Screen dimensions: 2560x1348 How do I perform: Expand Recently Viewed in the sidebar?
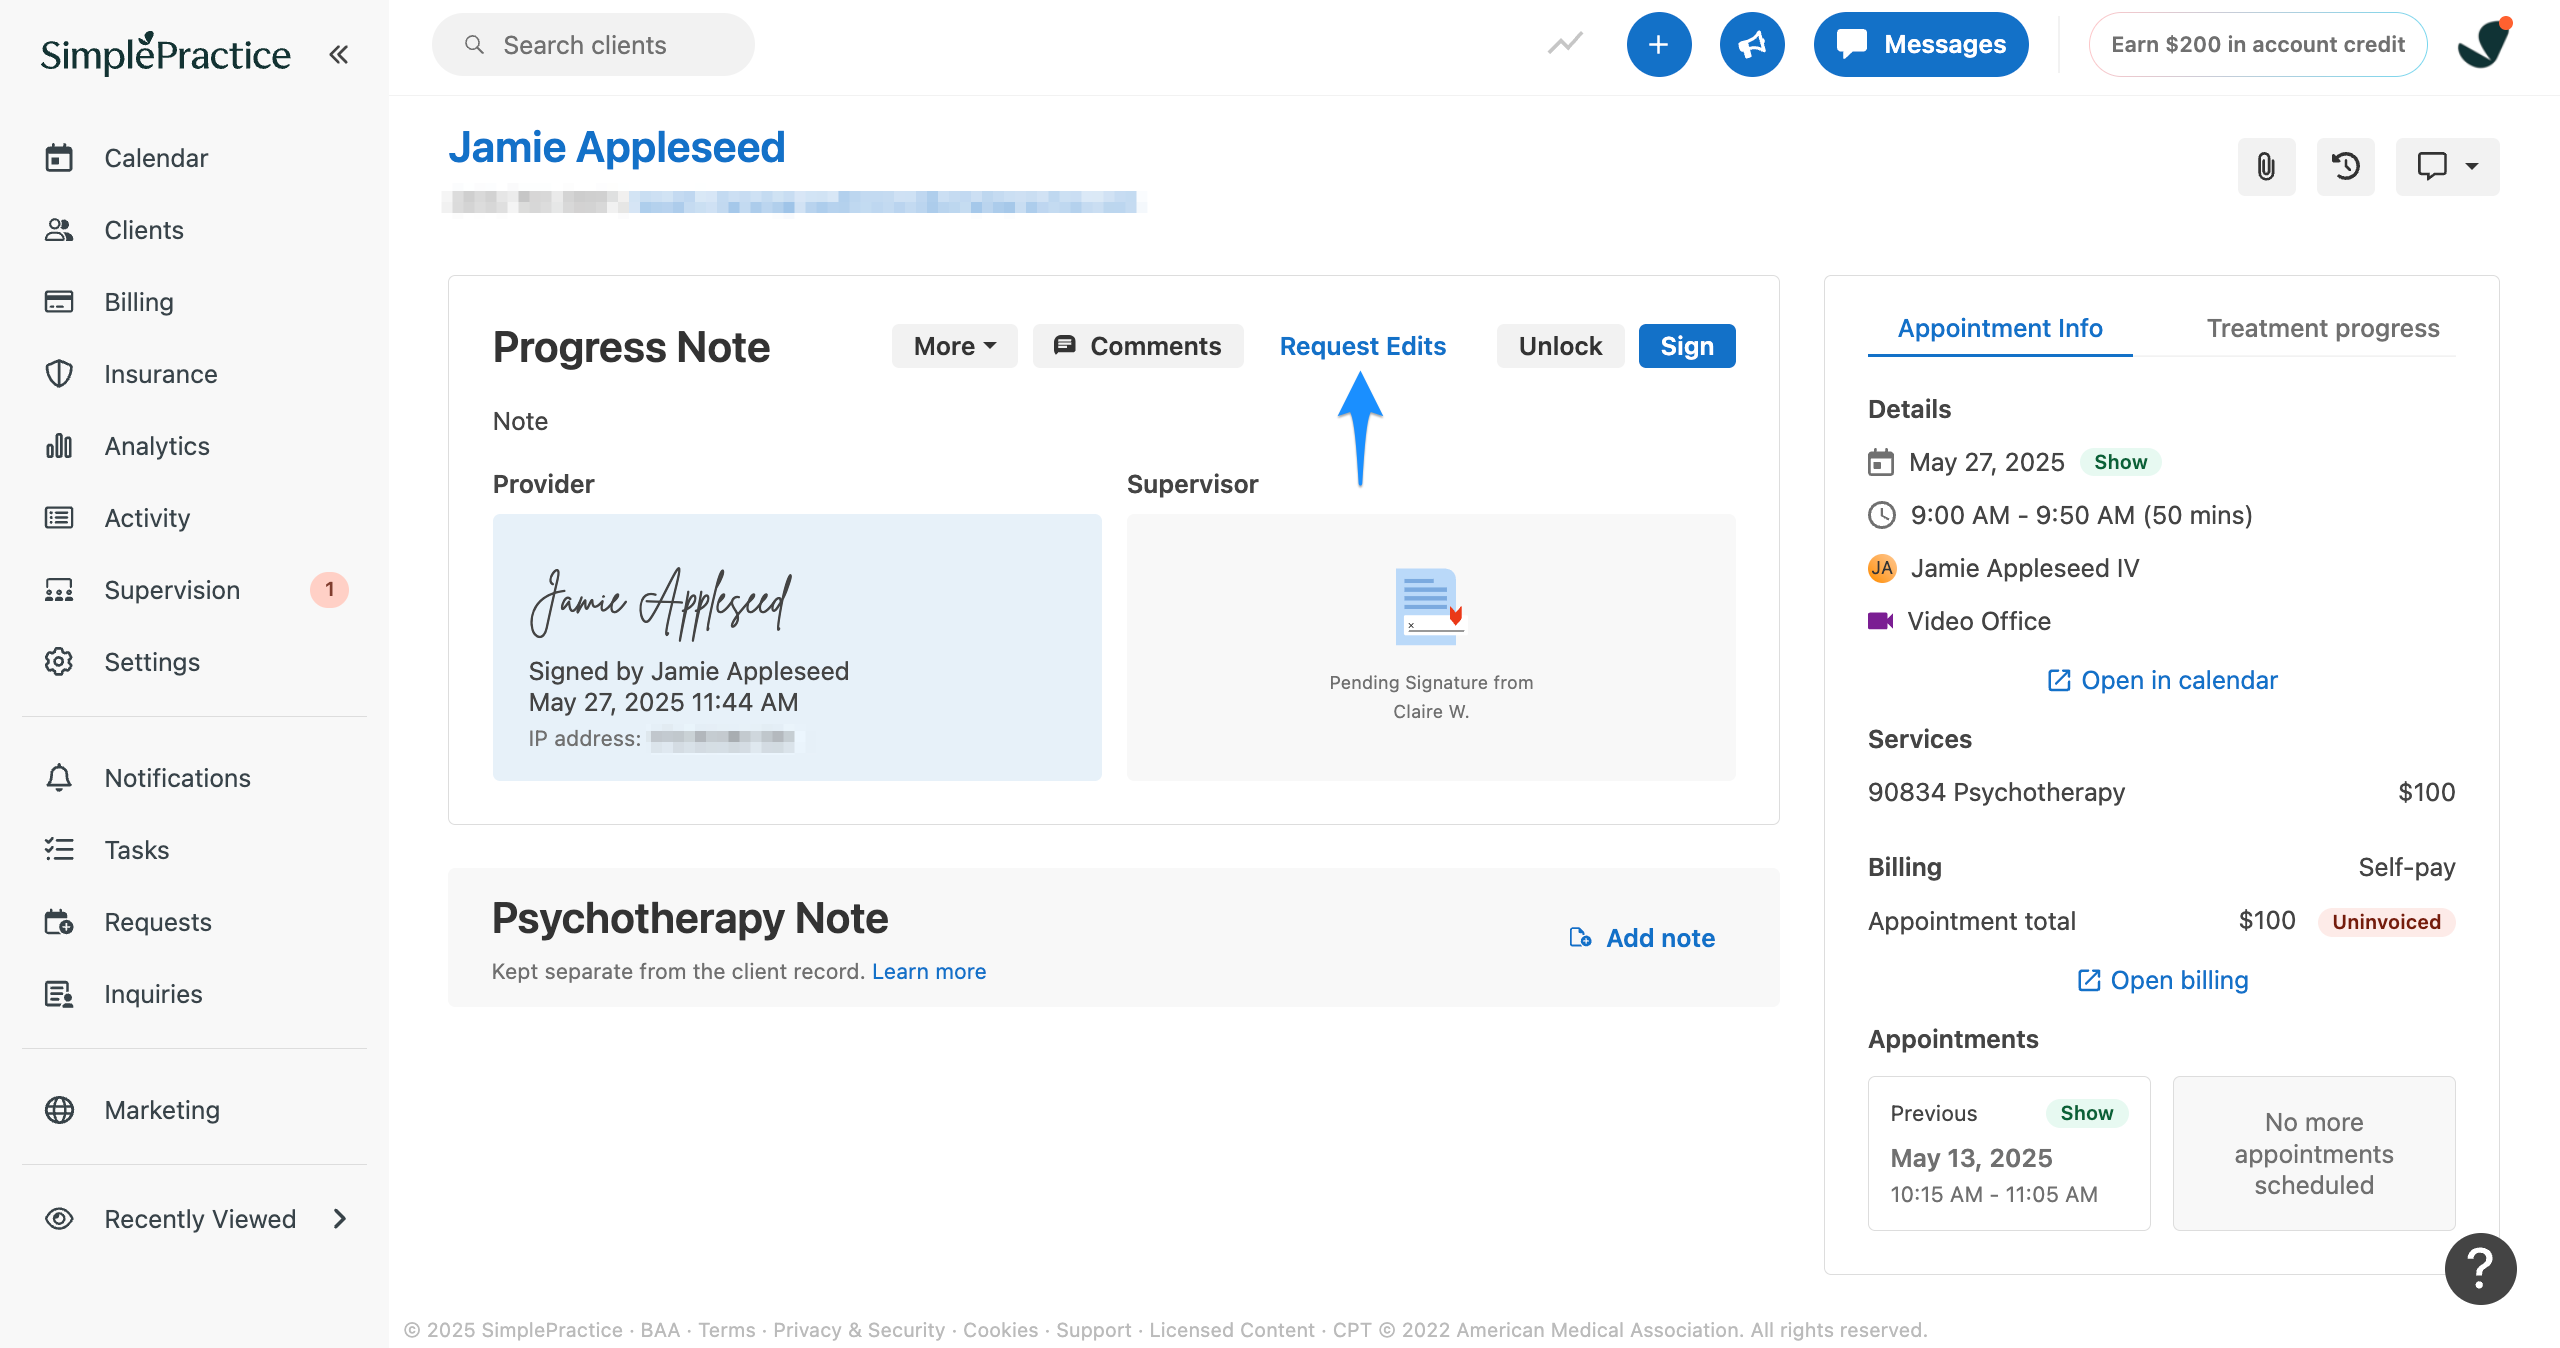coord(194,1219)
